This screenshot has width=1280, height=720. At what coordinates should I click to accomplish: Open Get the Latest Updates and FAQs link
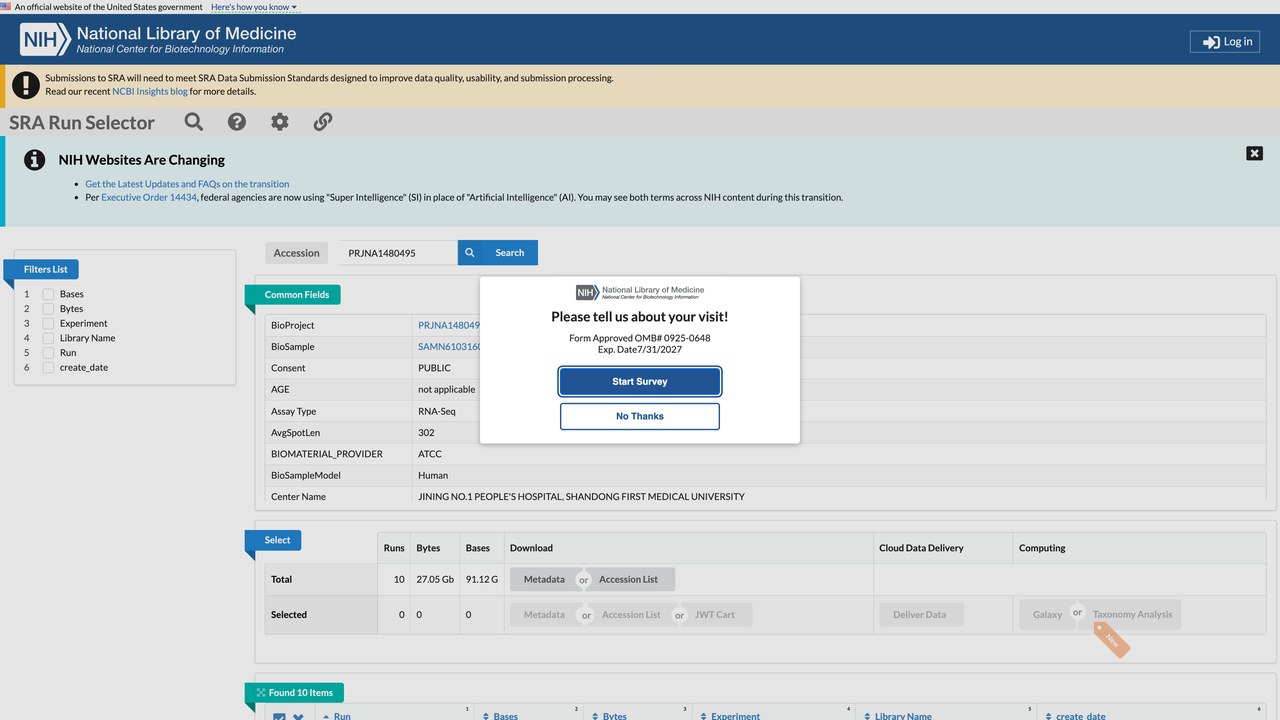(187, 184)
